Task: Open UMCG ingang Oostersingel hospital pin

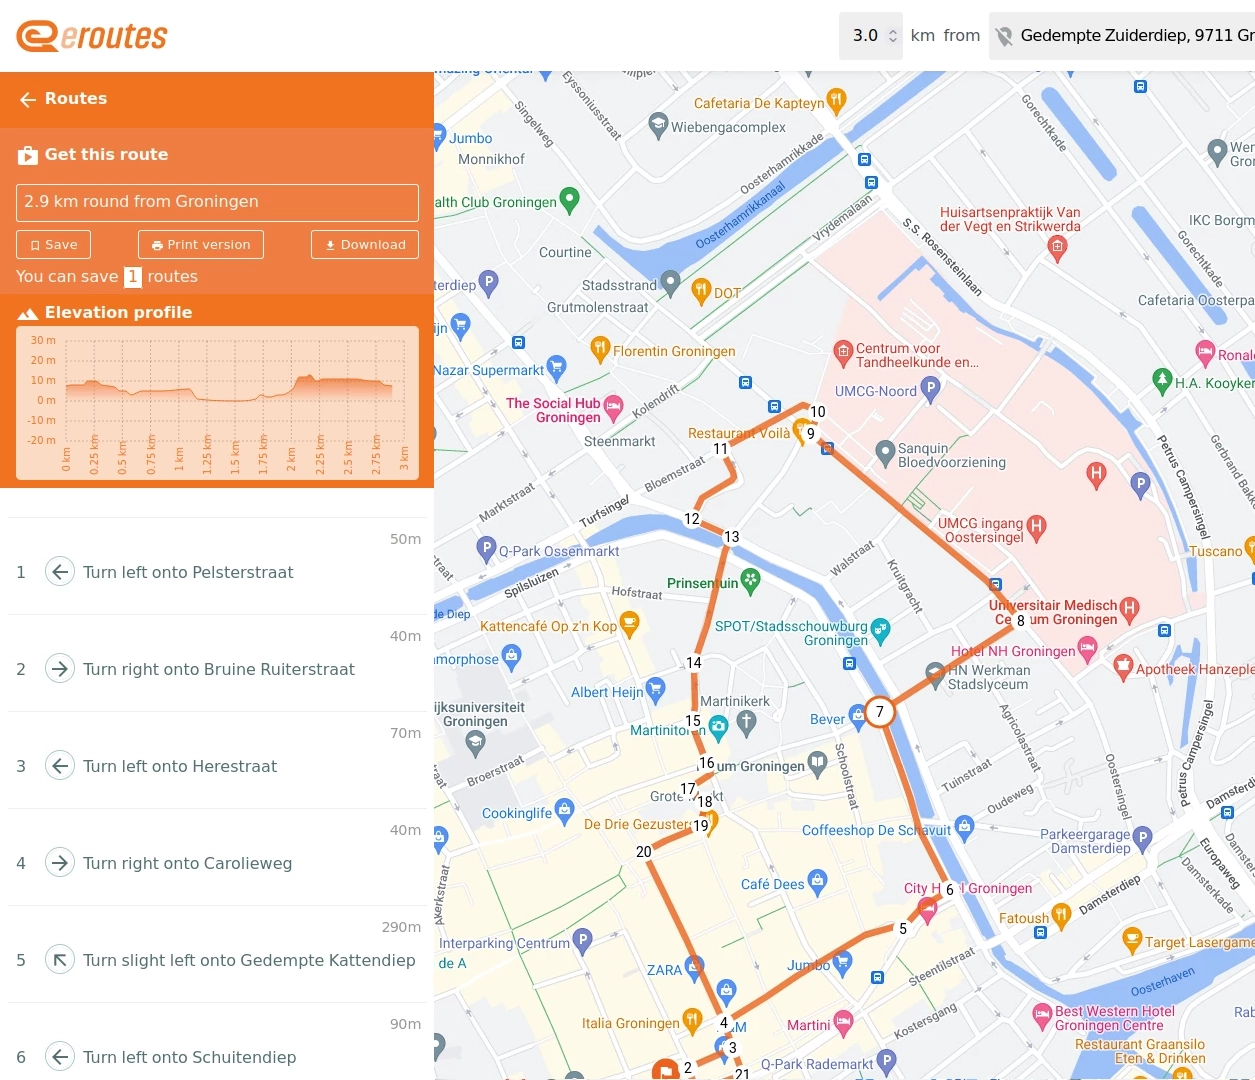Action: click(x=1036, y=527)
